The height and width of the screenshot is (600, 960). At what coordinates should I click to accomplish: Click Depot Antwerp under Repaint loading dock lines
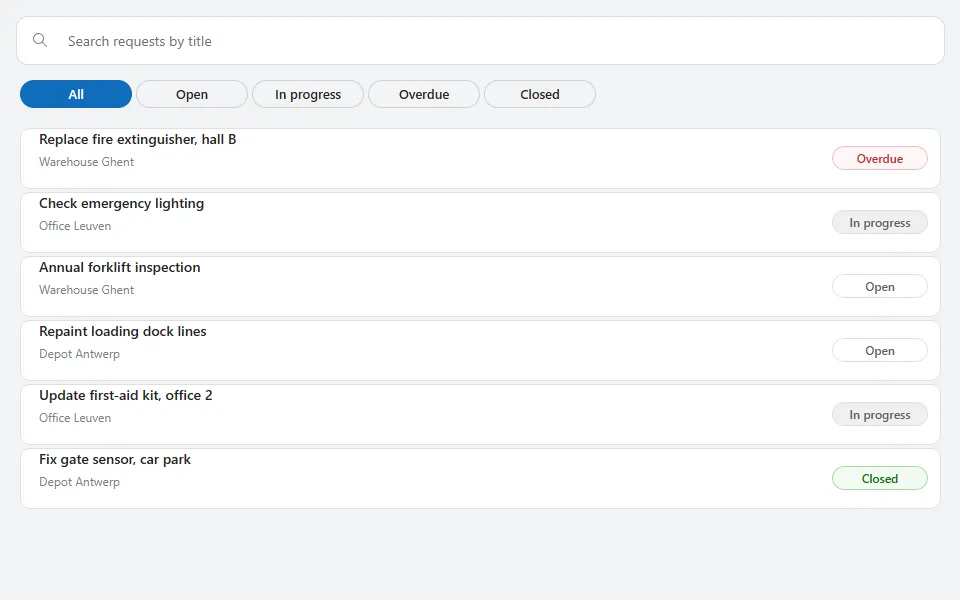click(x=80, y=354)
